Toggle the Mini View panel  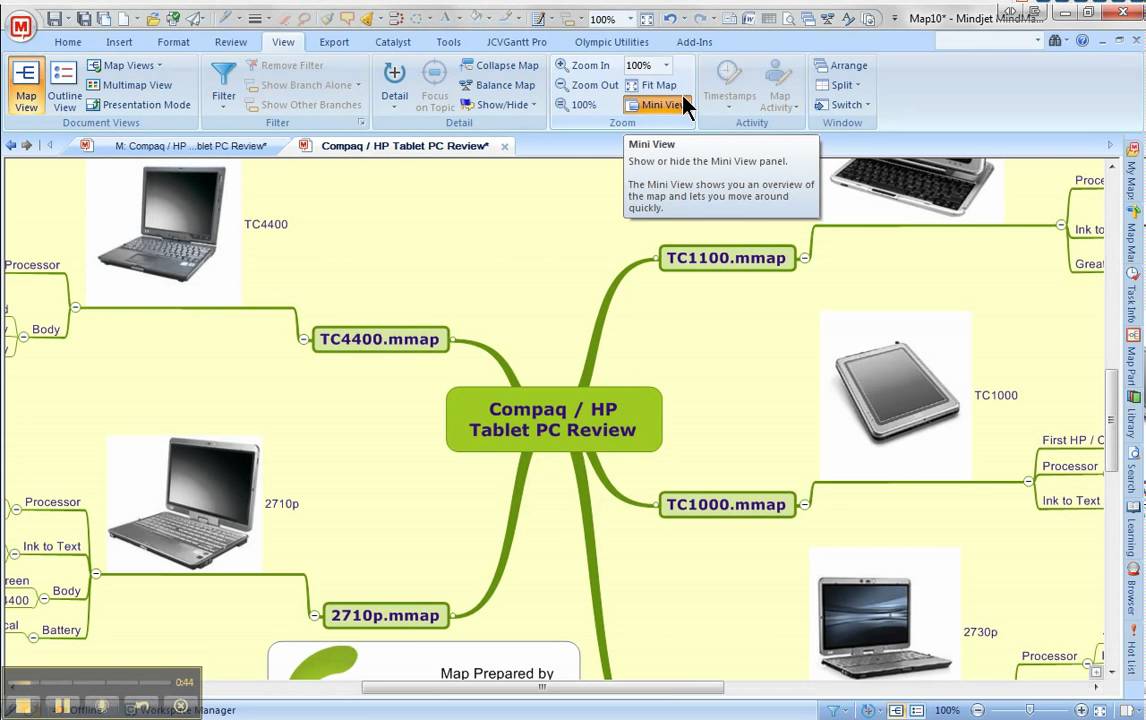point(655,105)
